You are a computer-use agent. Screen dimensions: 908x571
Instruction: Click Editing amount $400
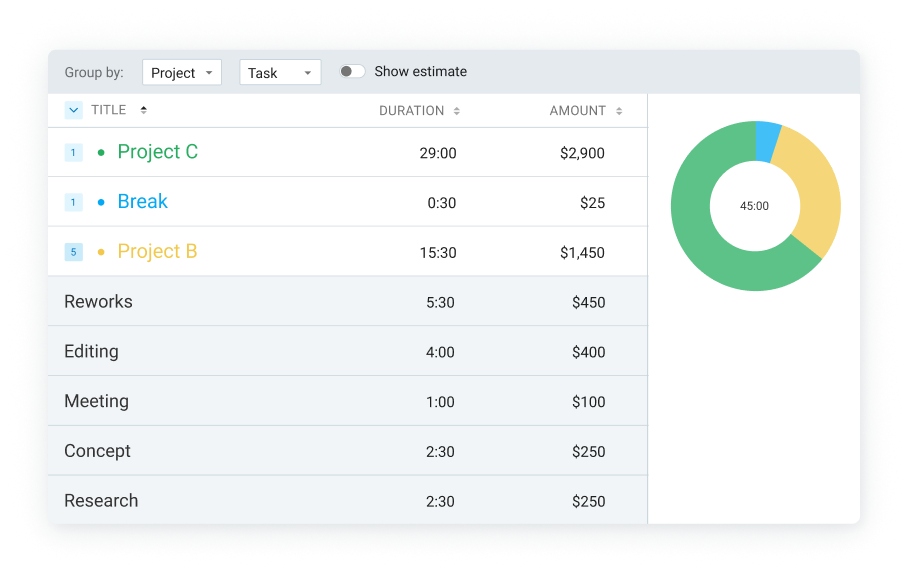point(588,352)
